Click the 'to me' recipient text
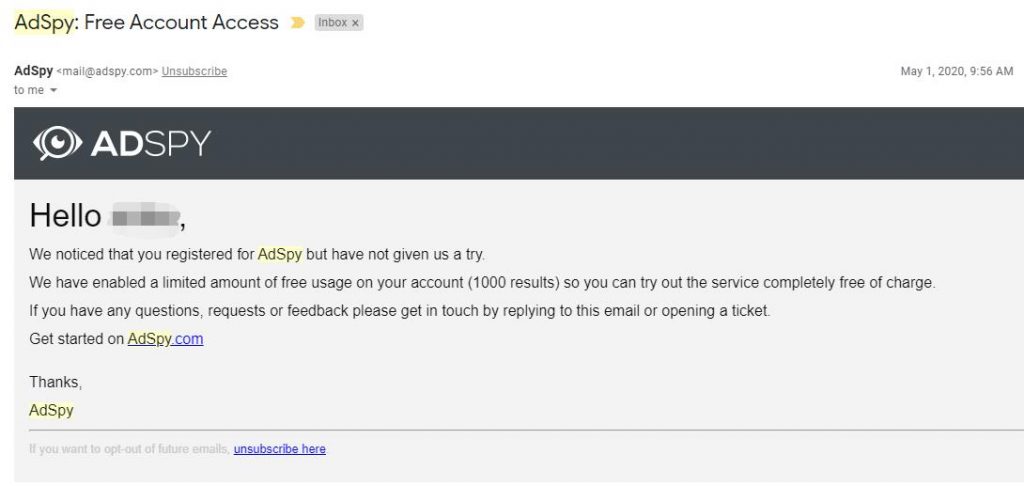Viewport: 1024px width, 486px height. point(29,90)
